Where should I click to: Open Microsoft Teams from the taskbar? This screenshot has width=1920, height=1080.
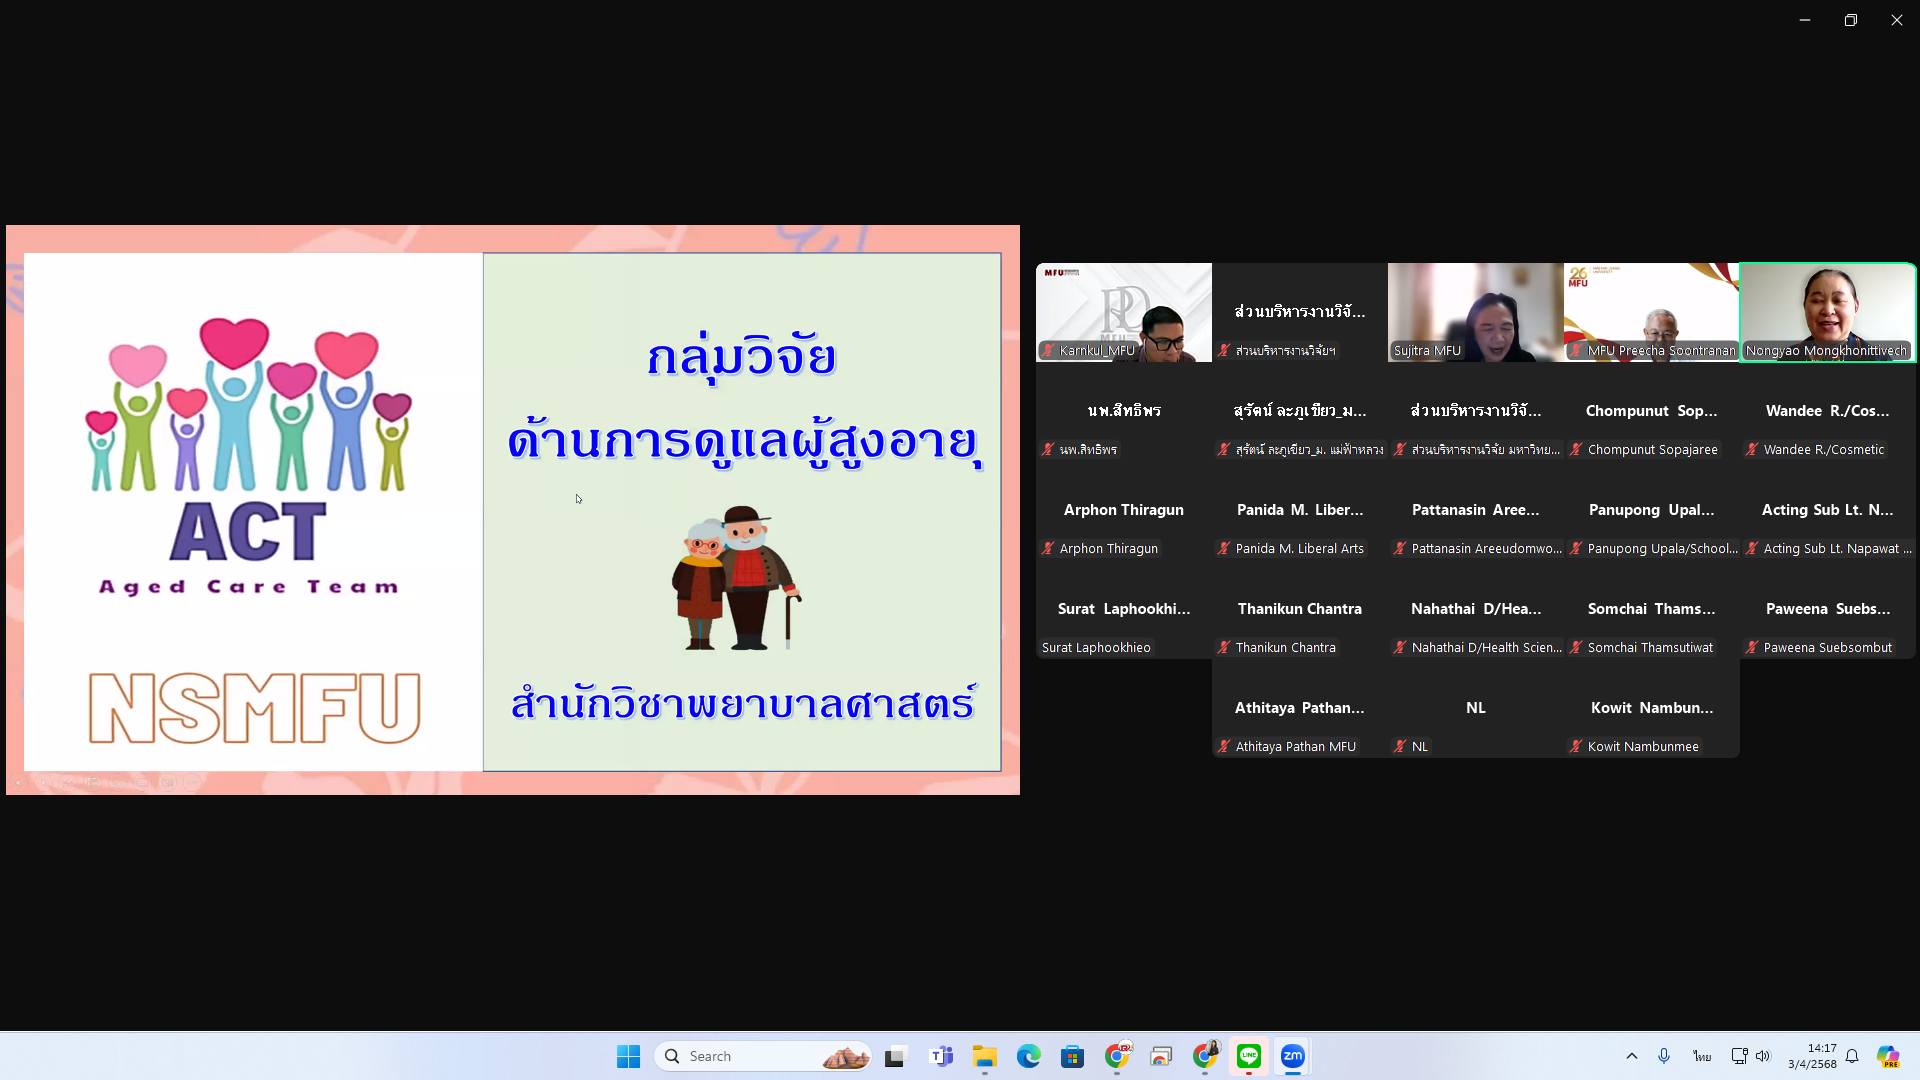(941, 1056)
